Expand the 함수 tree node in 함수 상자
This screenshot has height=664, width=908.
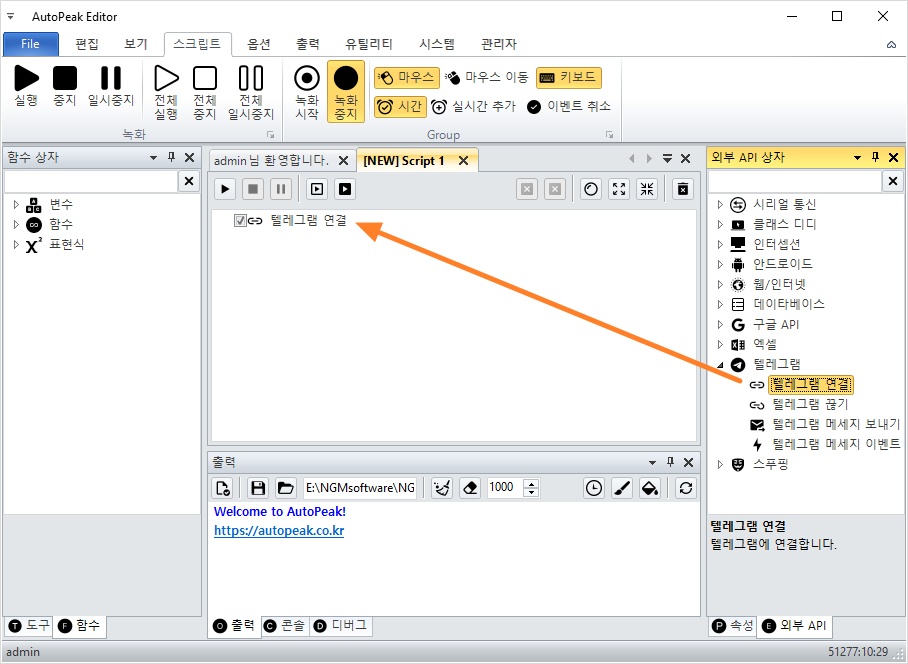[16, 224]
